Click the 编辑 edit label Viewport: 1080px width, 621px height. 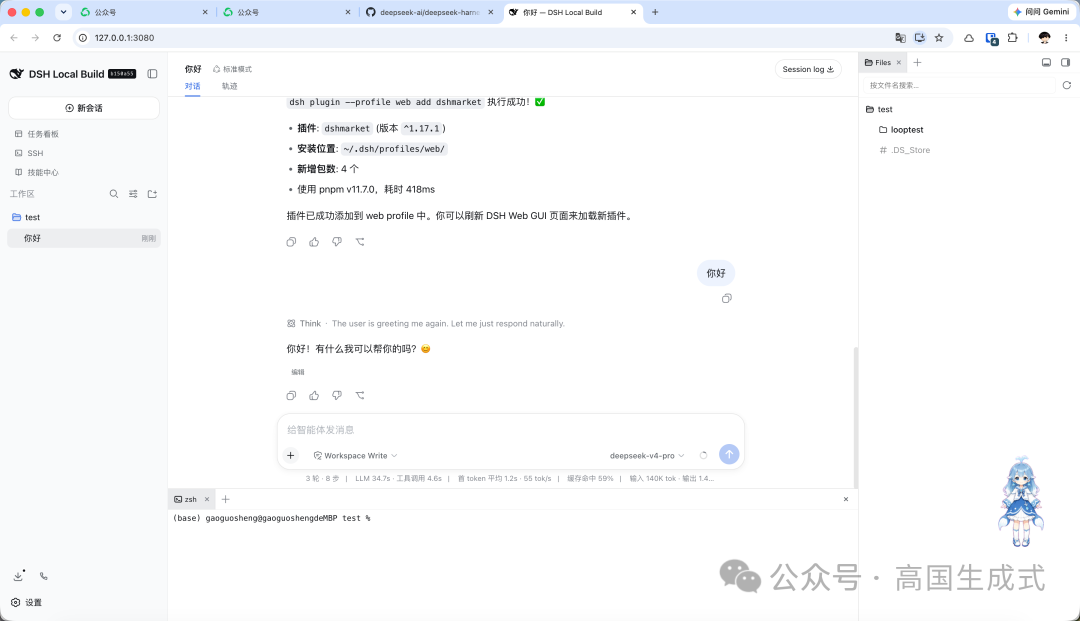(298, 372)
